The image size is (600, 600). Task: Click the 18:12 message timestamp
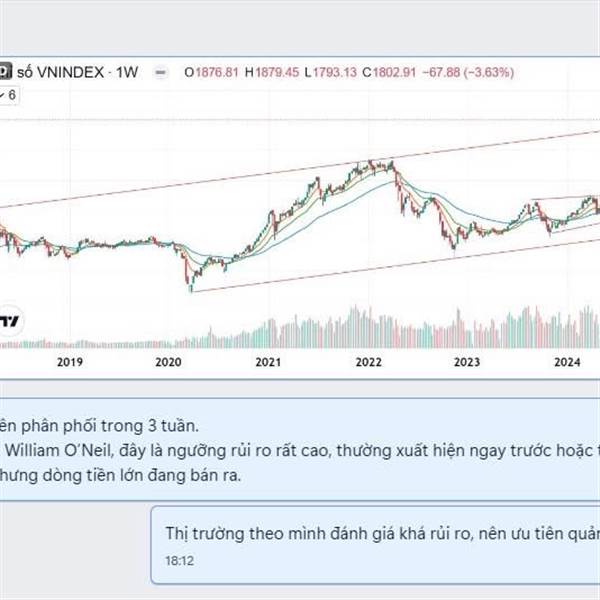click(x=179, y=561)
